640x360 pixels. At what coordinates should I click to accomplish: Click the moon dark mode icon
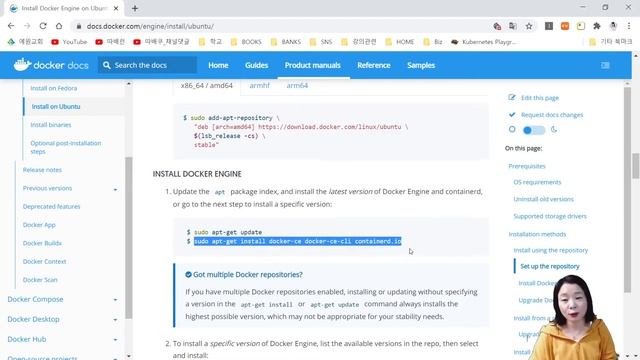point(554,129)
